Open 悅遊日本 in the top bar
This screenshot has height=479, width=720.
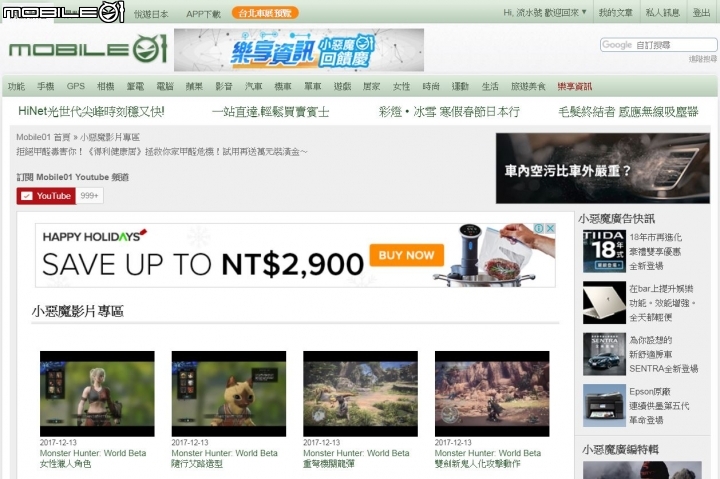click(x=151, y=14)
